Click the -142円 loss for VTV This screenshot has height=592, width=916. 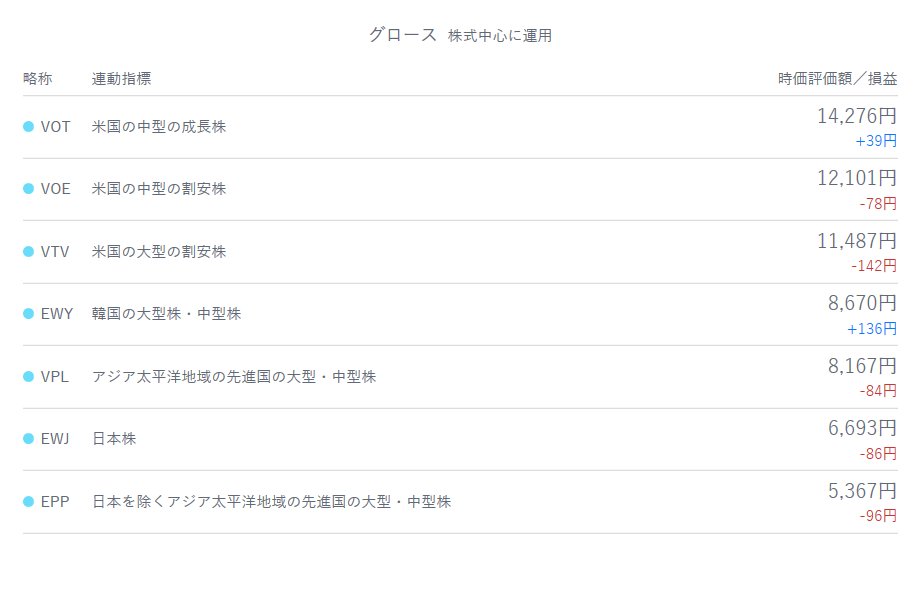873,266
